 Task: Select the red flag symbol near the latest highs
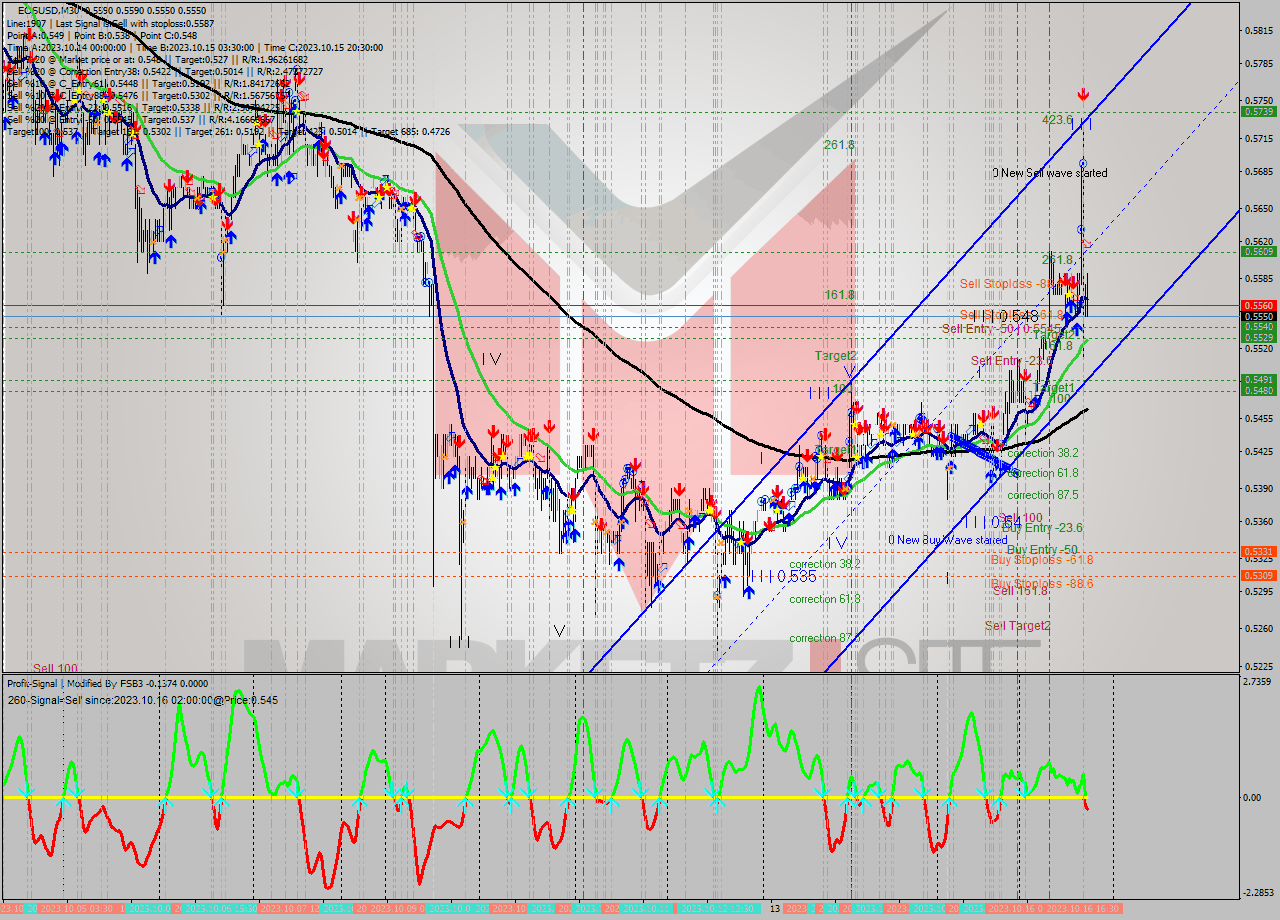[x=1087, y=242]
